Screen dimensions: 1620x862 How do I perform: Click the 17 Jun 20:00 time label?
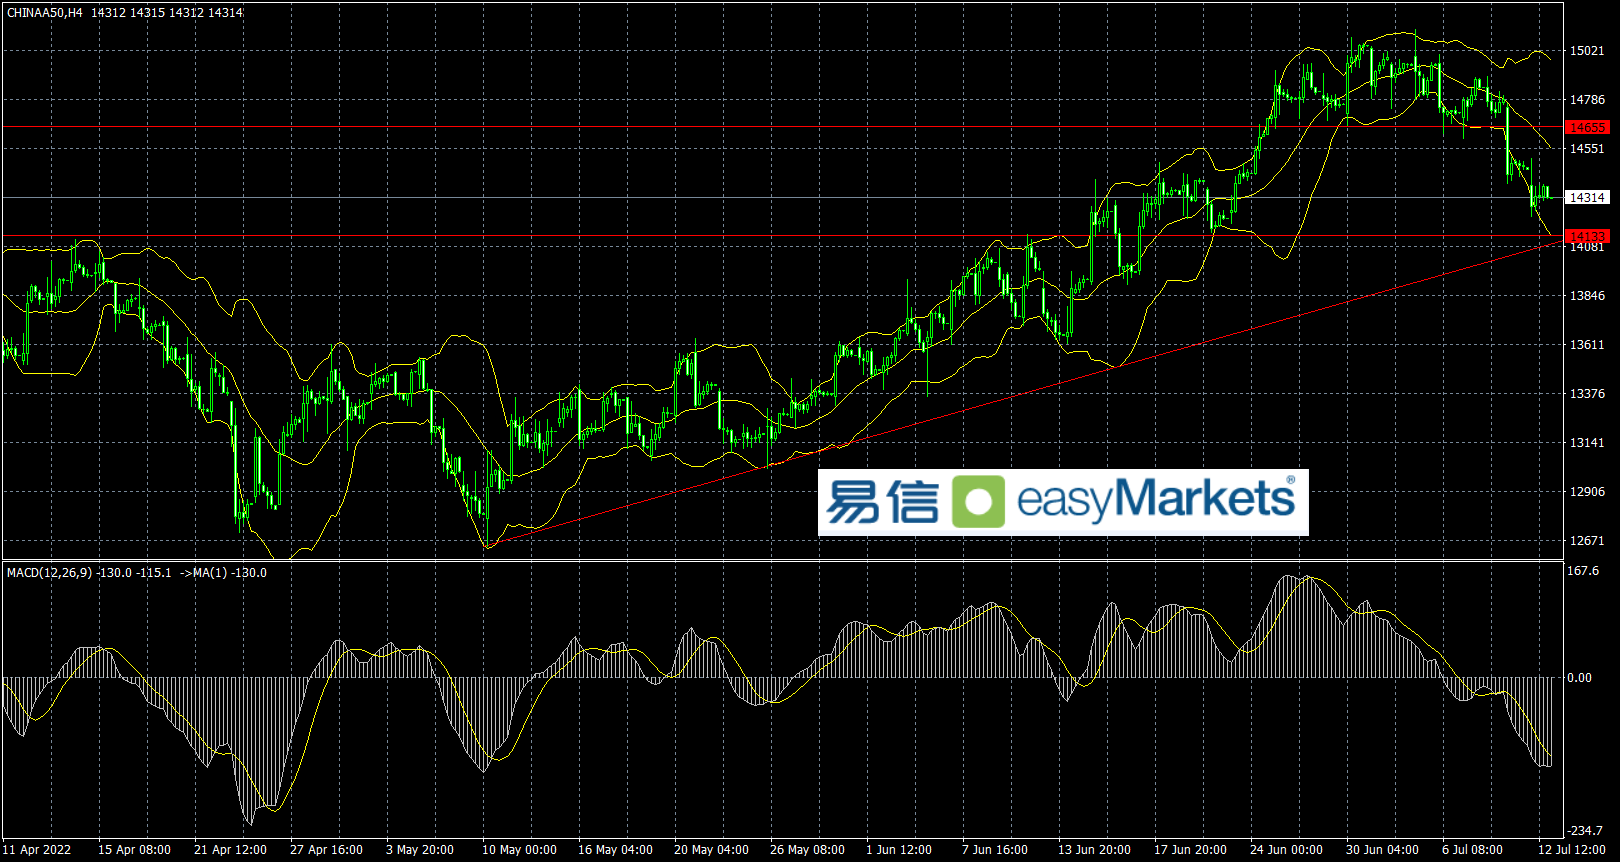pos(1190,850)
